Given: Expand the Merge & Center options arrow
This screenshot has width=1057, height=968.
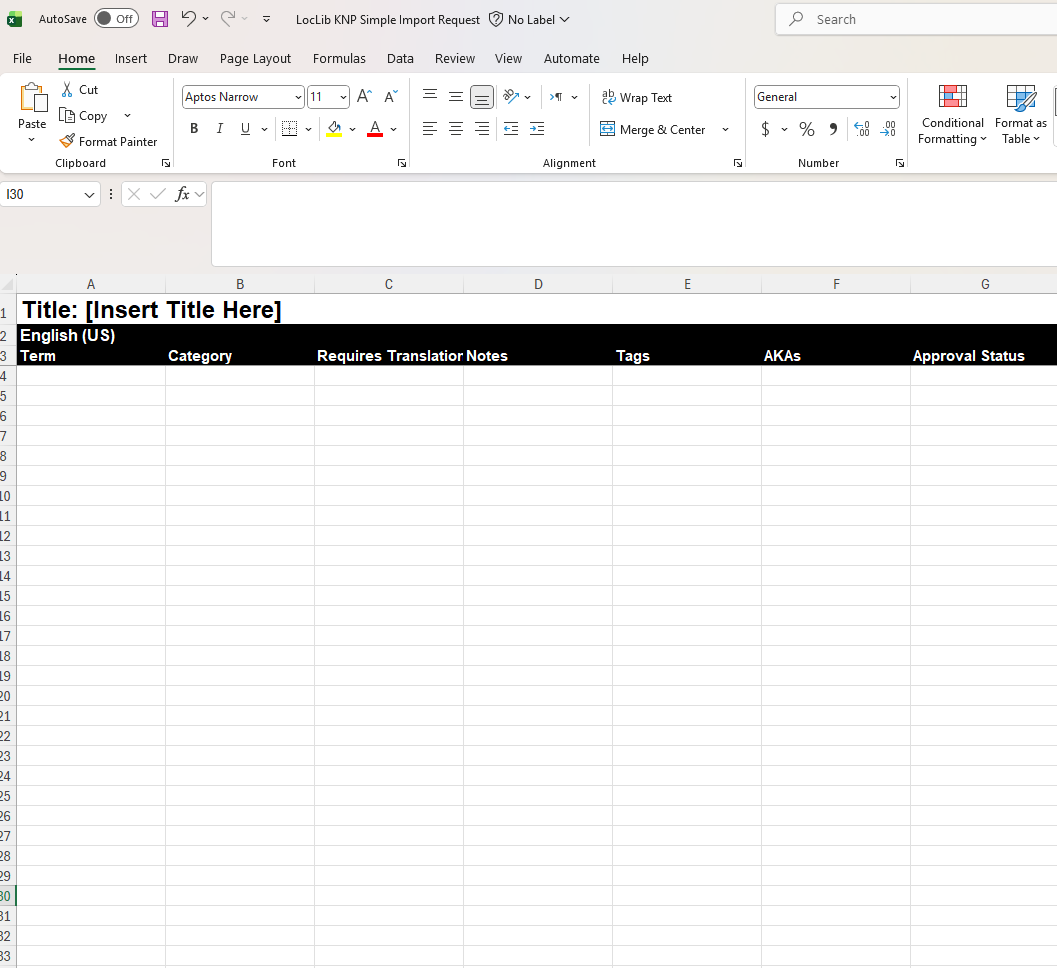Looking at the screenshot, I should (725, 129).
